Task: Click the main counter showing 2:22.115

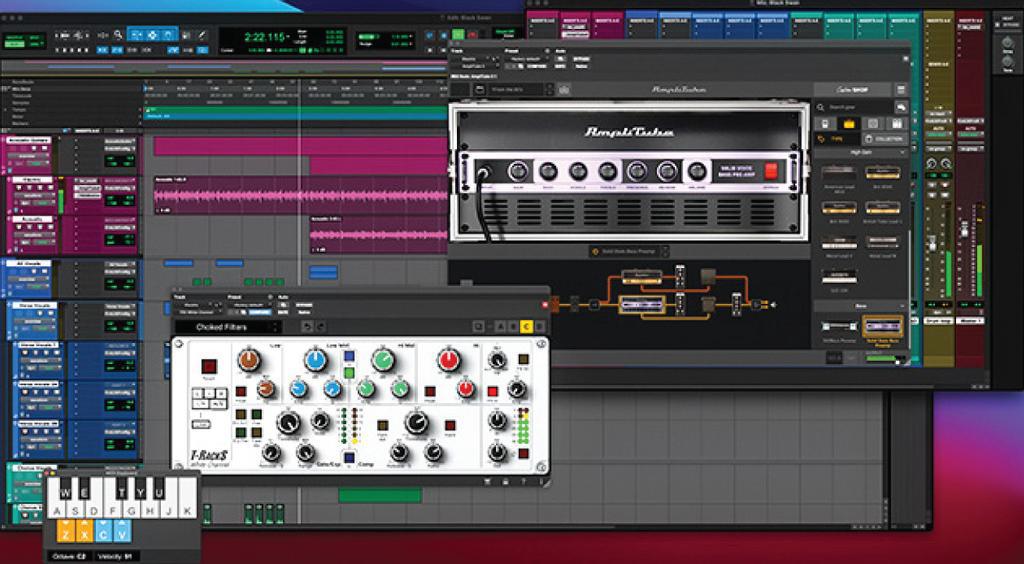Action: click(x=264, y=37)
